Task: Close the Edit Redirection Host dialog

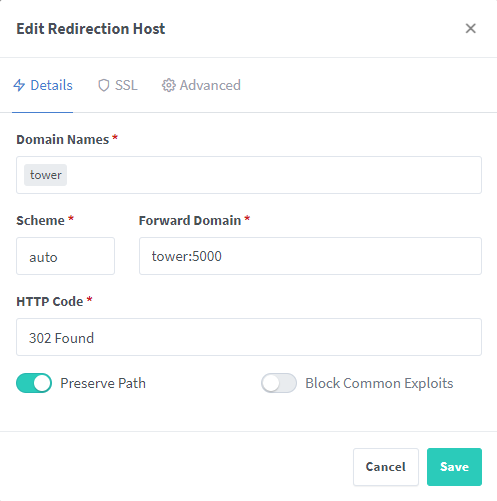Action: coord(470,29)
